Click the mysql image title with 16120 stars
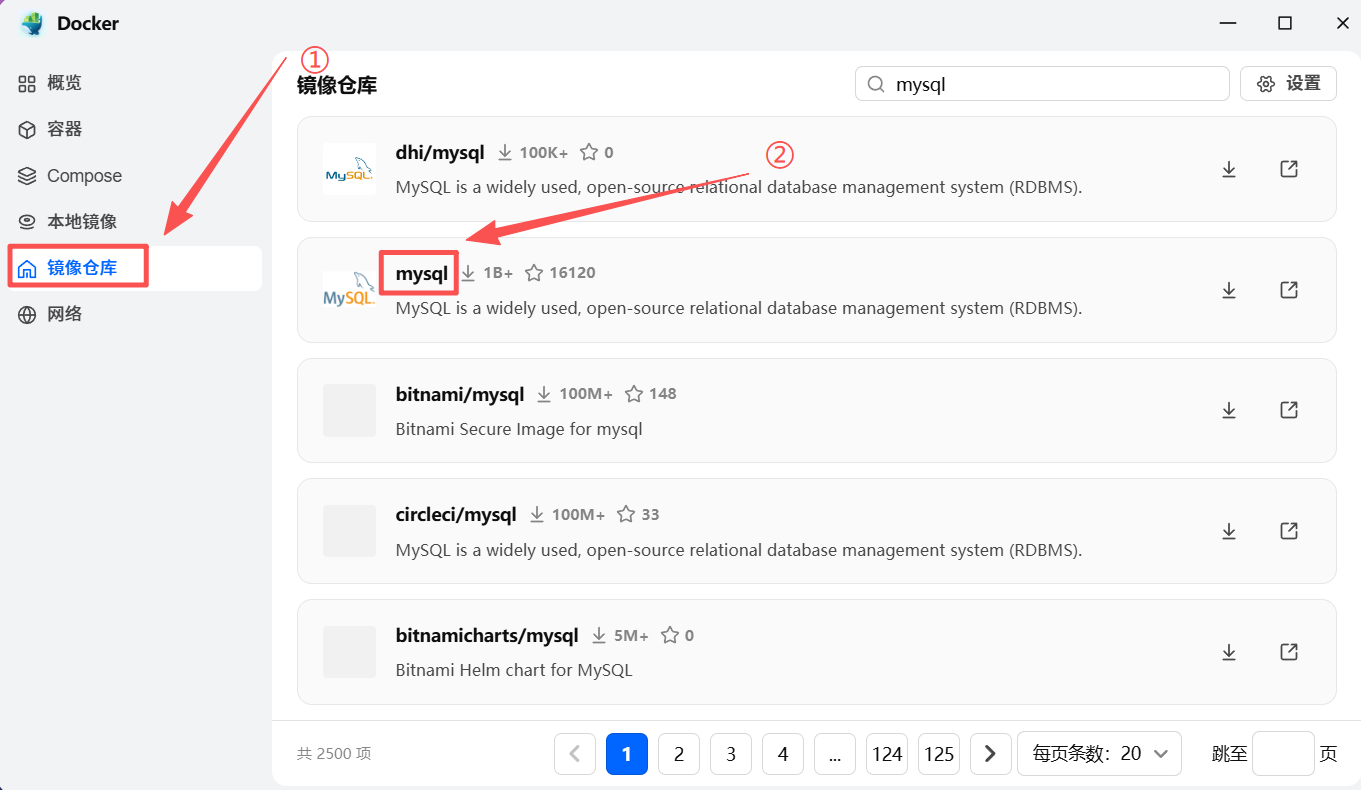This screenshot has width=1361, height=790. click(x=422, y=273)
